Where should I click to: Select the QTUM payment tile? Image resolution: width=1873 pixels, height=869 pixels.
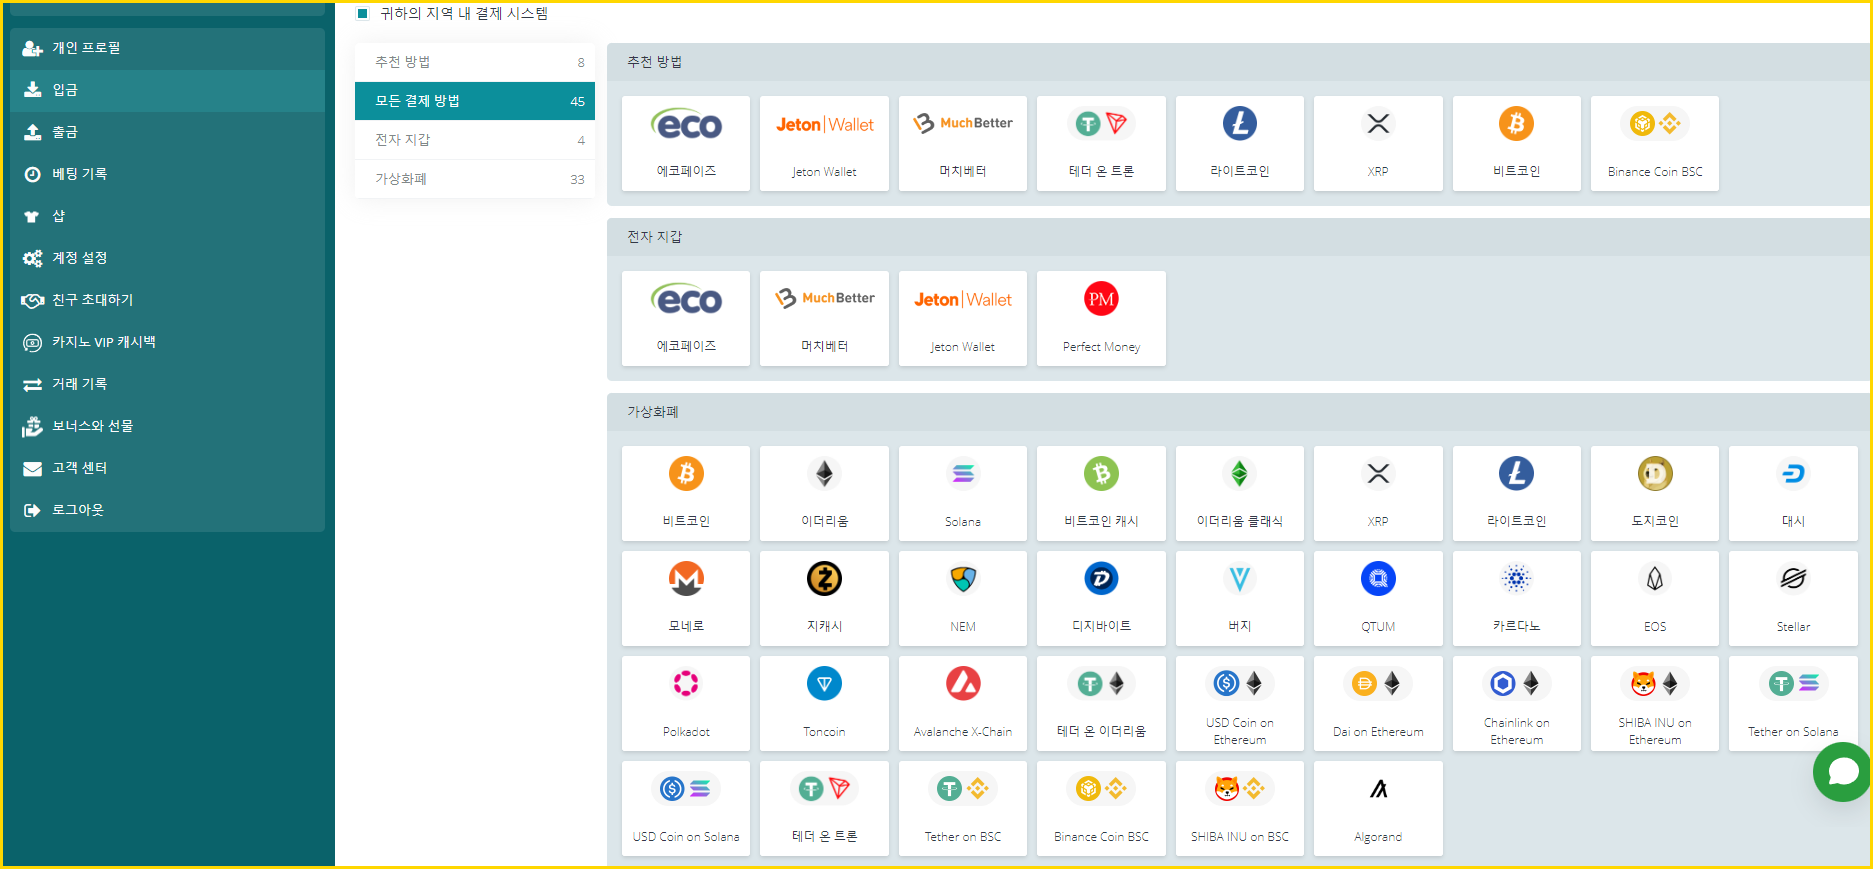(x=1378, y=598)
